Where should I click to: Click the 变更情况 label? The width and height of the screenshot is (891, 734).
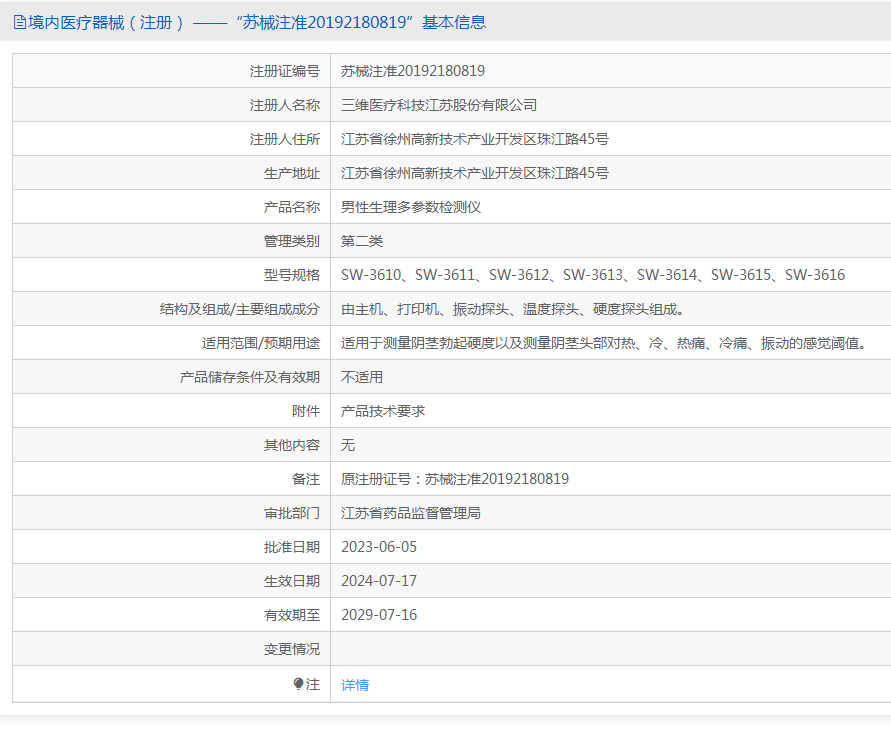click(292, 649)
